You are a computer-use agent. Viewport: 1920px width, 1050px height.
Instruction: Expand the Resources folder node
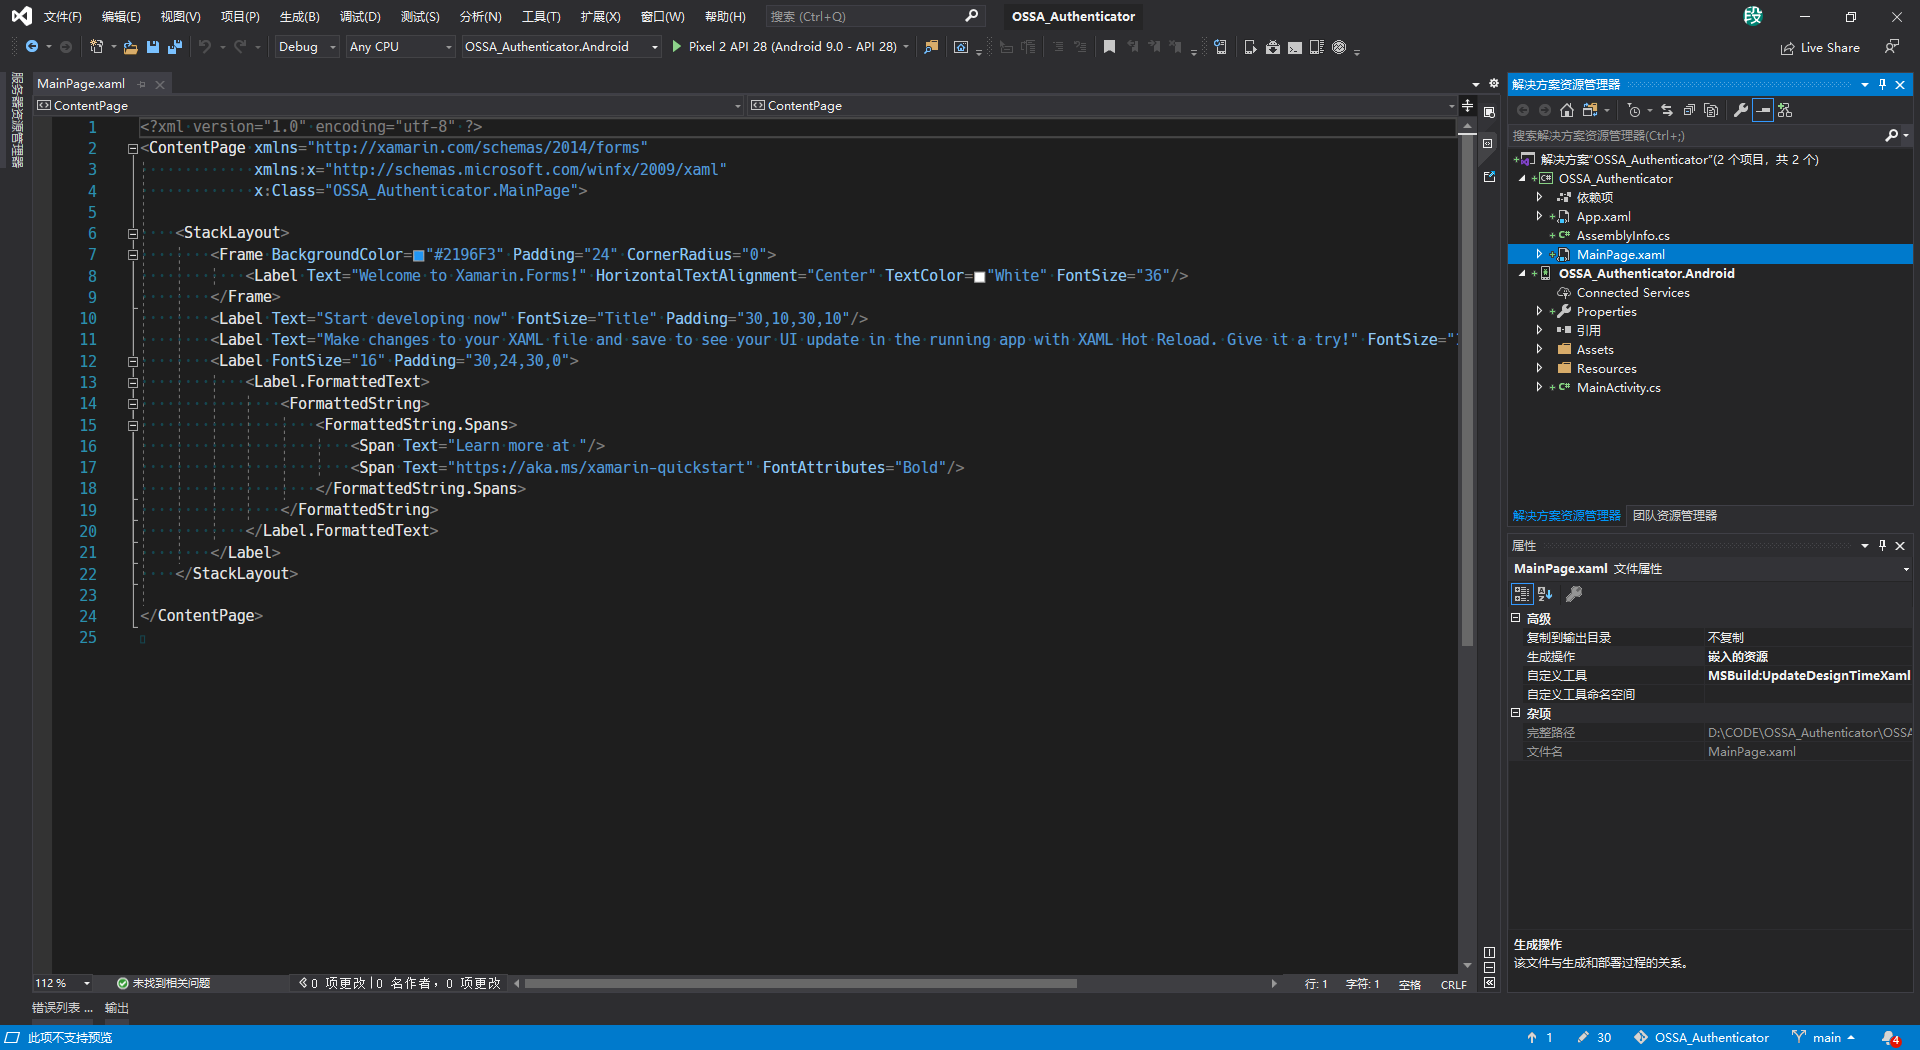pos(1539,369)
